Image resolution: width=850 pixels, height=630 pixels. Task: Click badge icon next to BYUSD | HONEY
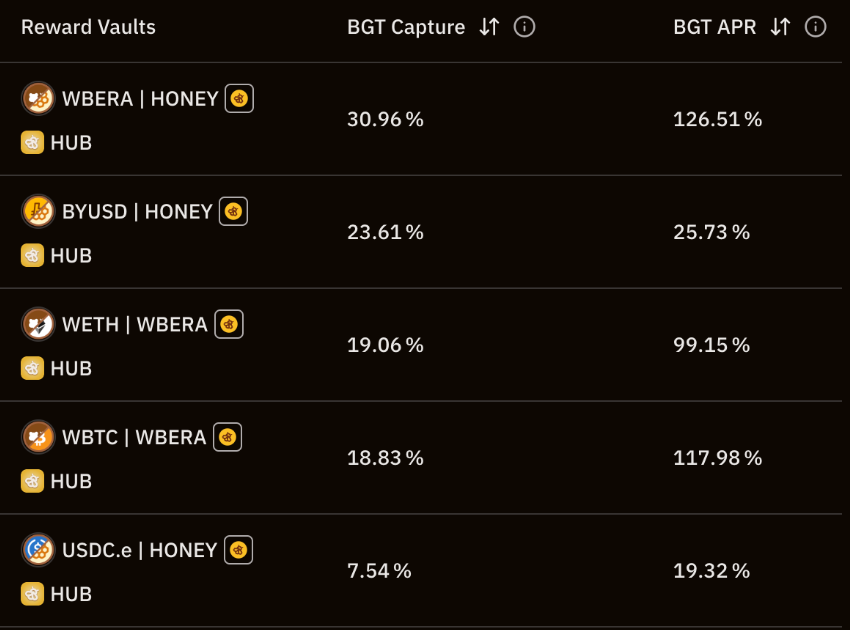pos(233,211)
